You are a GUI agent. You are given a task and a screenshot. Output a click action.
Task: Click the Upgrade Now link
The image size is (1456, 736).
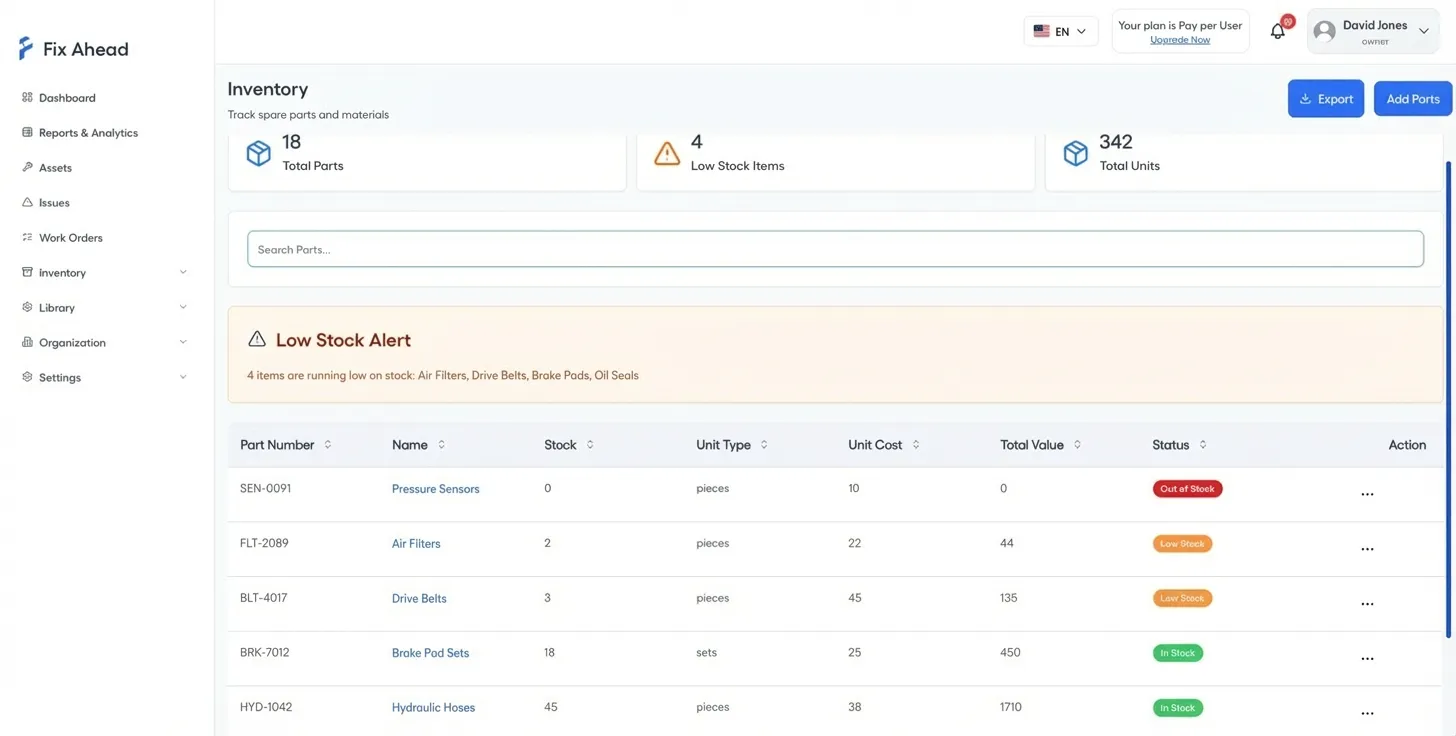tap(1180, 40)
